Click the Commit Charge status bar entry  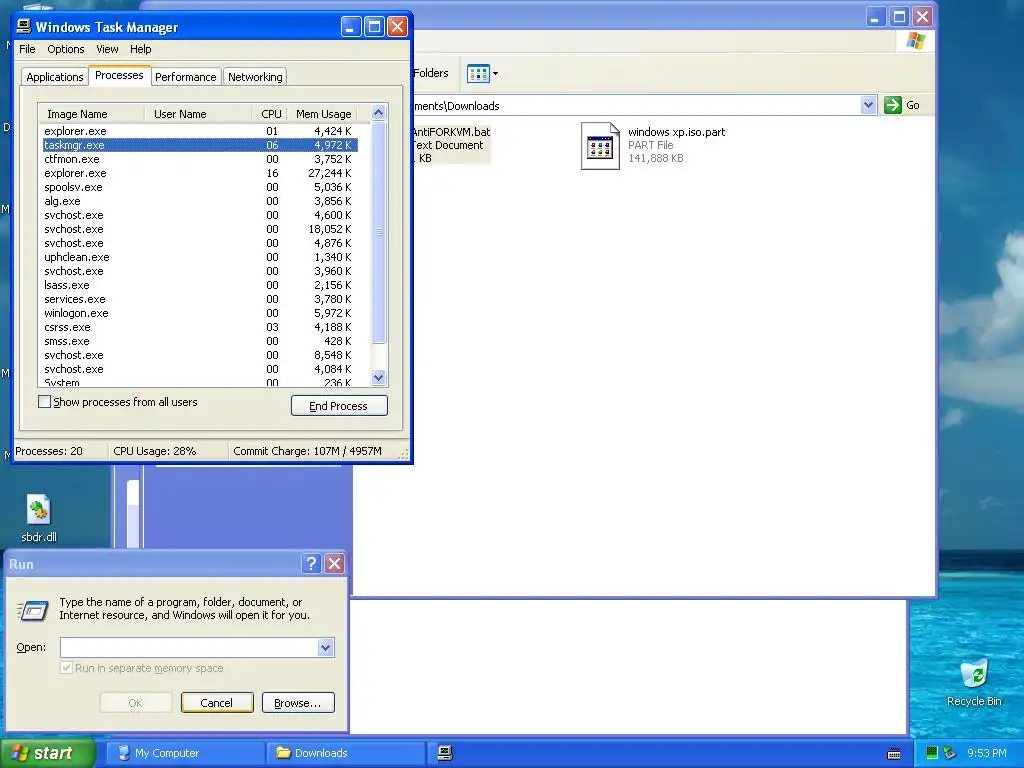308,451
